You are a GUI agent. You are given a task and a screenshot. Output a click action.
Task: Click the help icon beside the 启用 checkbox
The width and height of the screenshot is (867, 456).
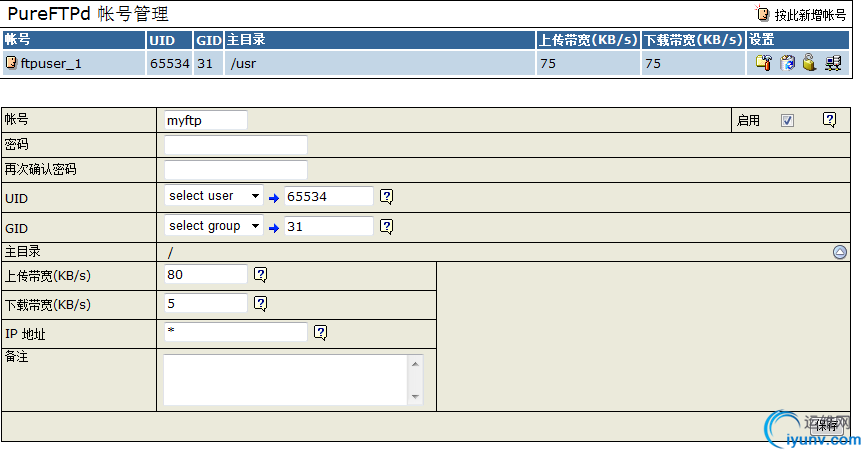[x=829, y=120]
